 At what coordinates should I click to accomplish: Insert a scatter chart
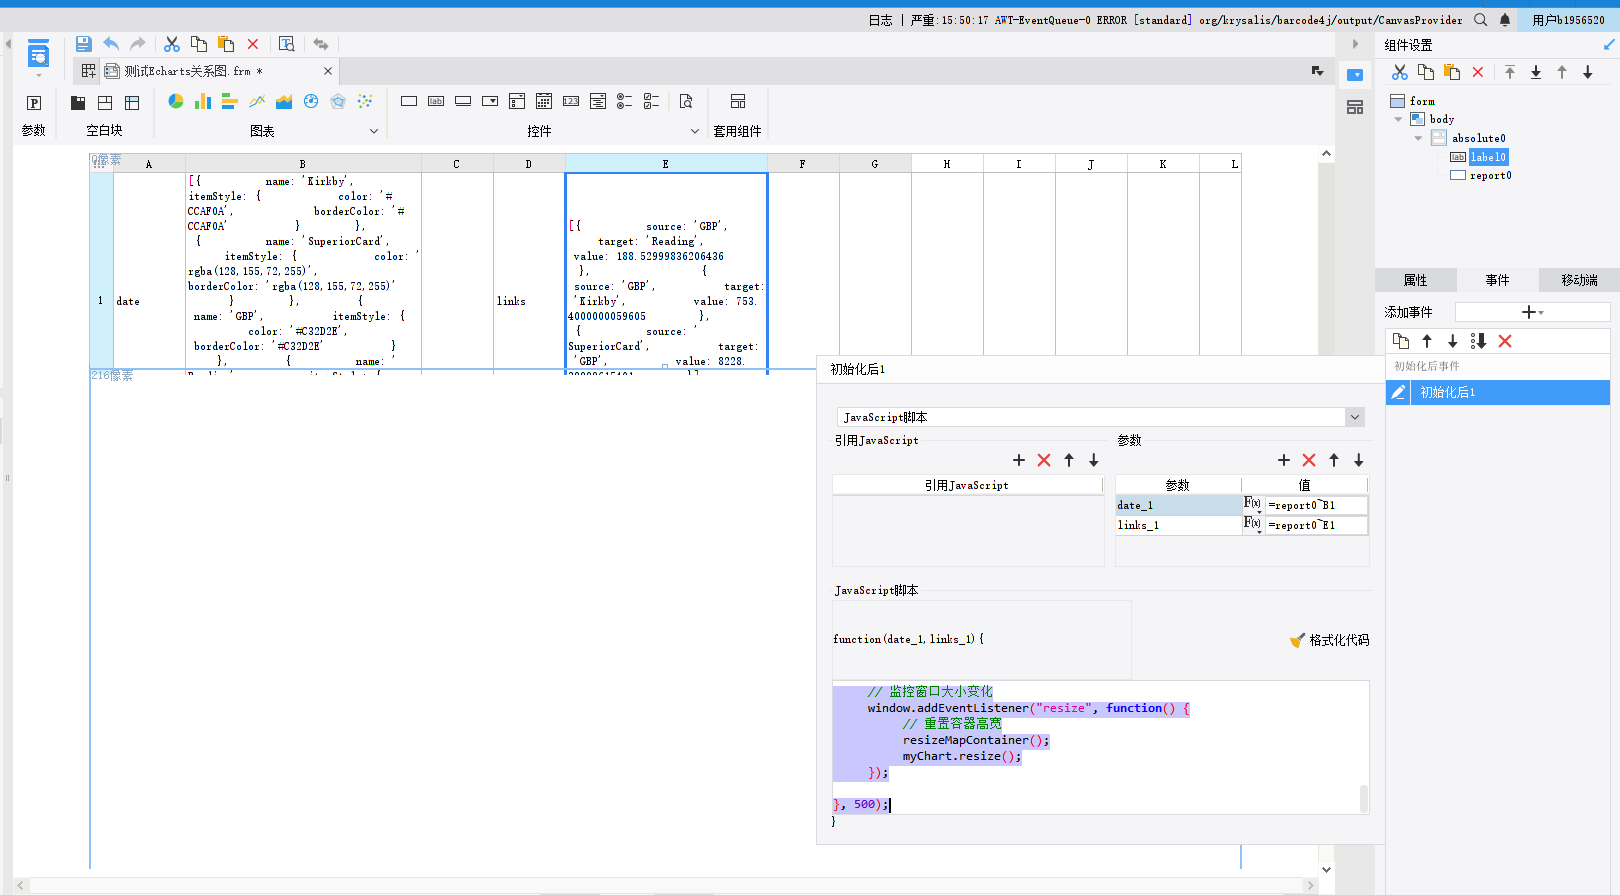(365, 101)
